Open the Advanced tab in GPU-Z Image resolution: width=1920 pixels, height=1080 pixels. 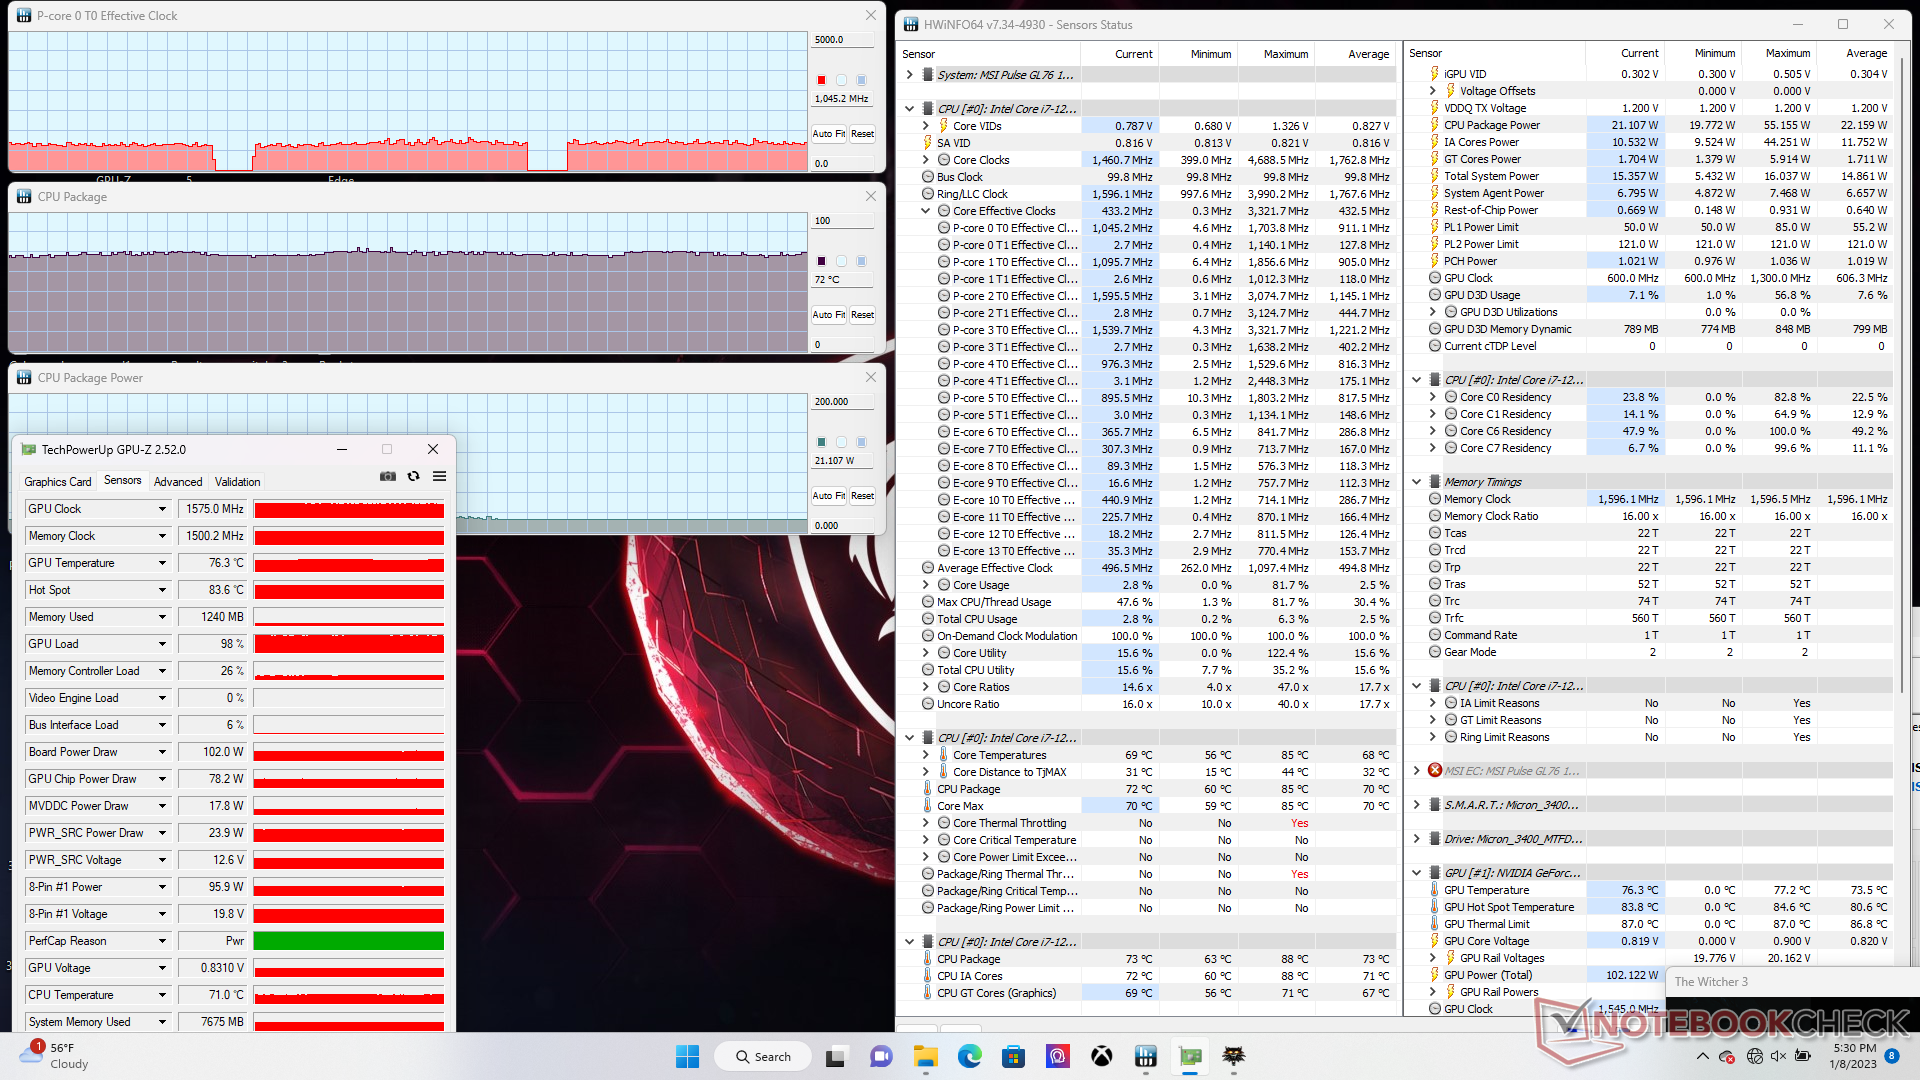point(178,481)
